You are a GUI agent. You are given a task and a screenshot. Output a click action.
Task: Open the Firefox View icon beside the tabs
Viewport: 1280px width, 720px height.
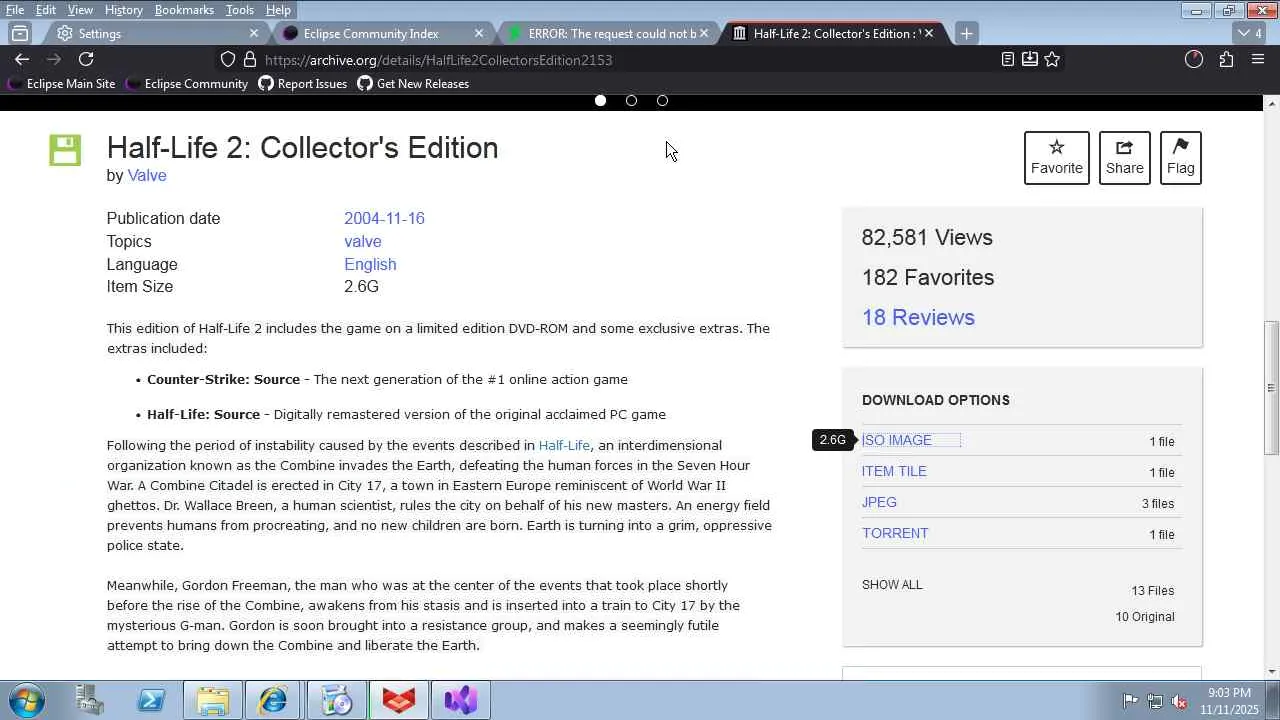[x=20, y=33]
